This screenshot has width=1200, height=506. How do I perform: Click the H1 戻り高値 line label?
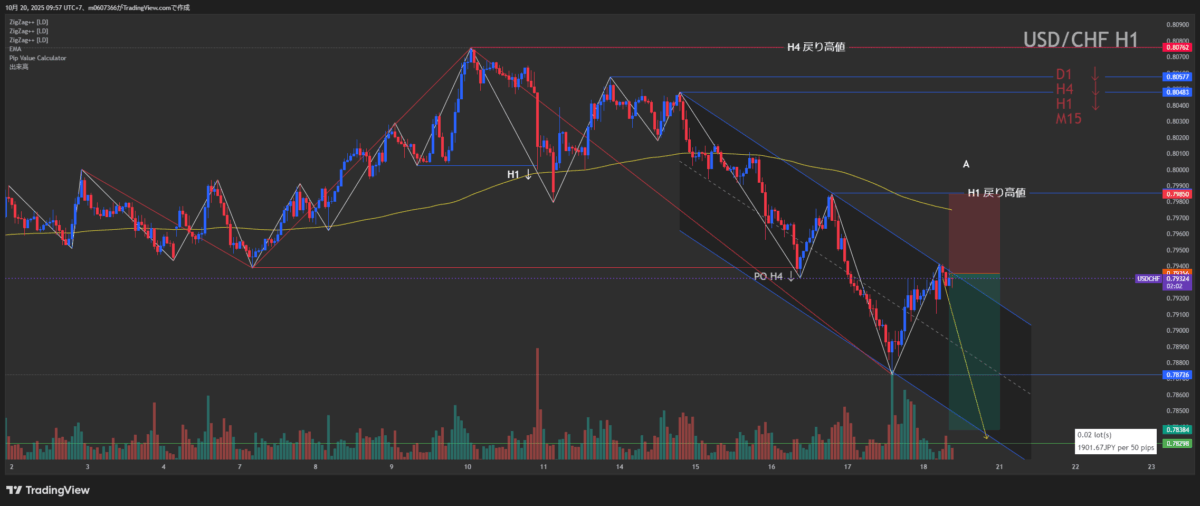tap(996, 192)
